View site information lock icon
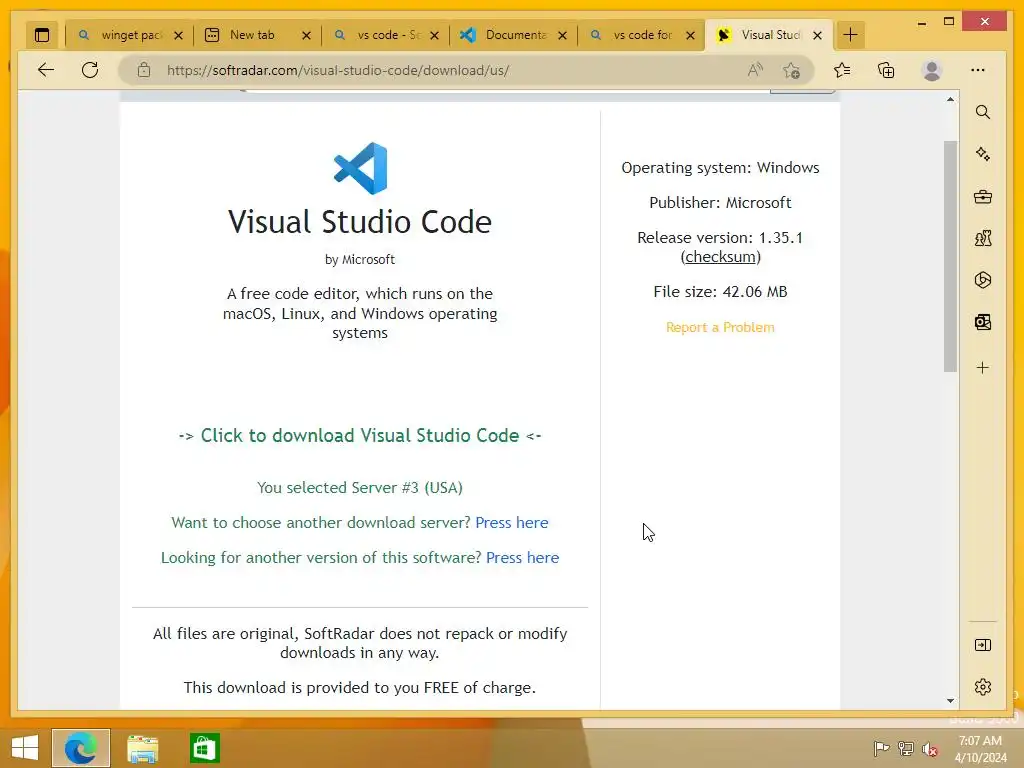The height and width of the screenshot is (768, 1024). (x=144, y=70)
